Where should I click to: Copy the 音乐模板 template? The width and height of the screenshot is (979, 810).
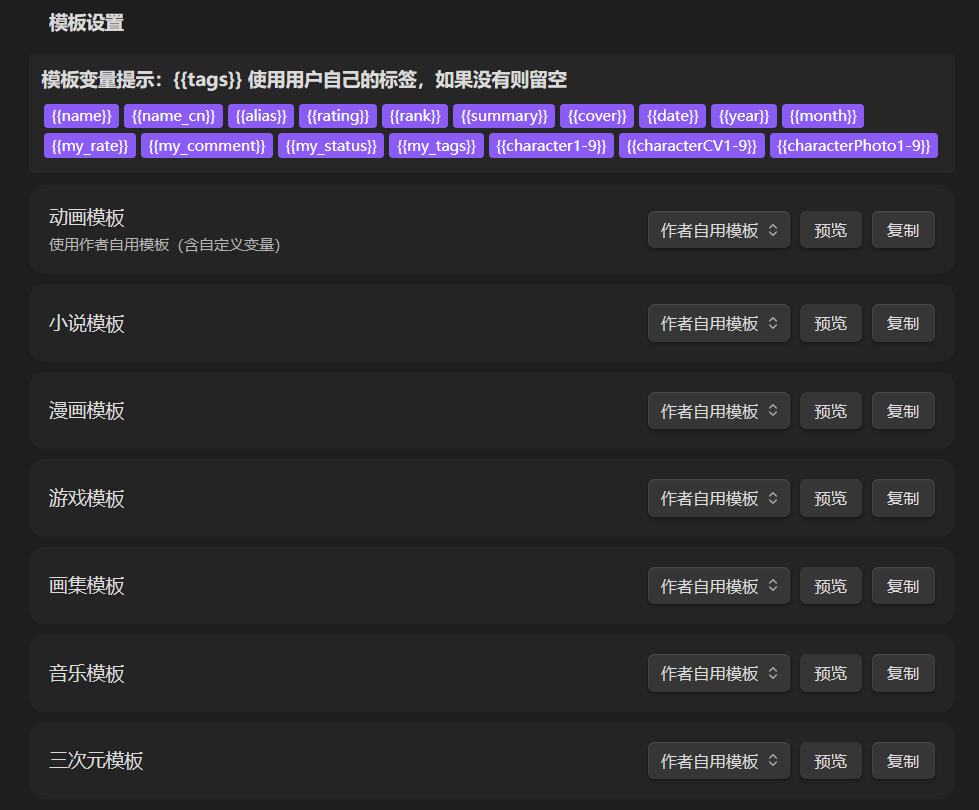coord(903,673)
